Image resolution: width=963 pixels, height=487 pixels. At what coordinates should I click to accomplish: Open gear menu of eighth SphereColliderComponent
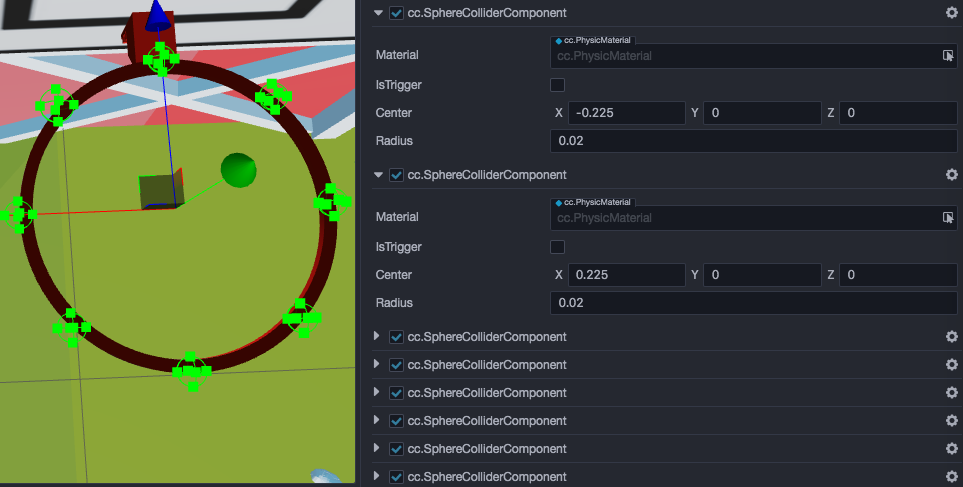pos(951,477)
